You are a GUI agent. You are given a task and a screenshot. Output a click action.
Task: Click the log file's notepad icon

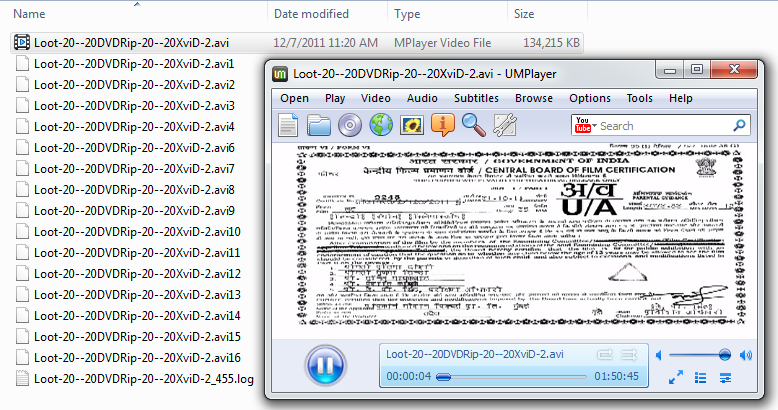22,379
